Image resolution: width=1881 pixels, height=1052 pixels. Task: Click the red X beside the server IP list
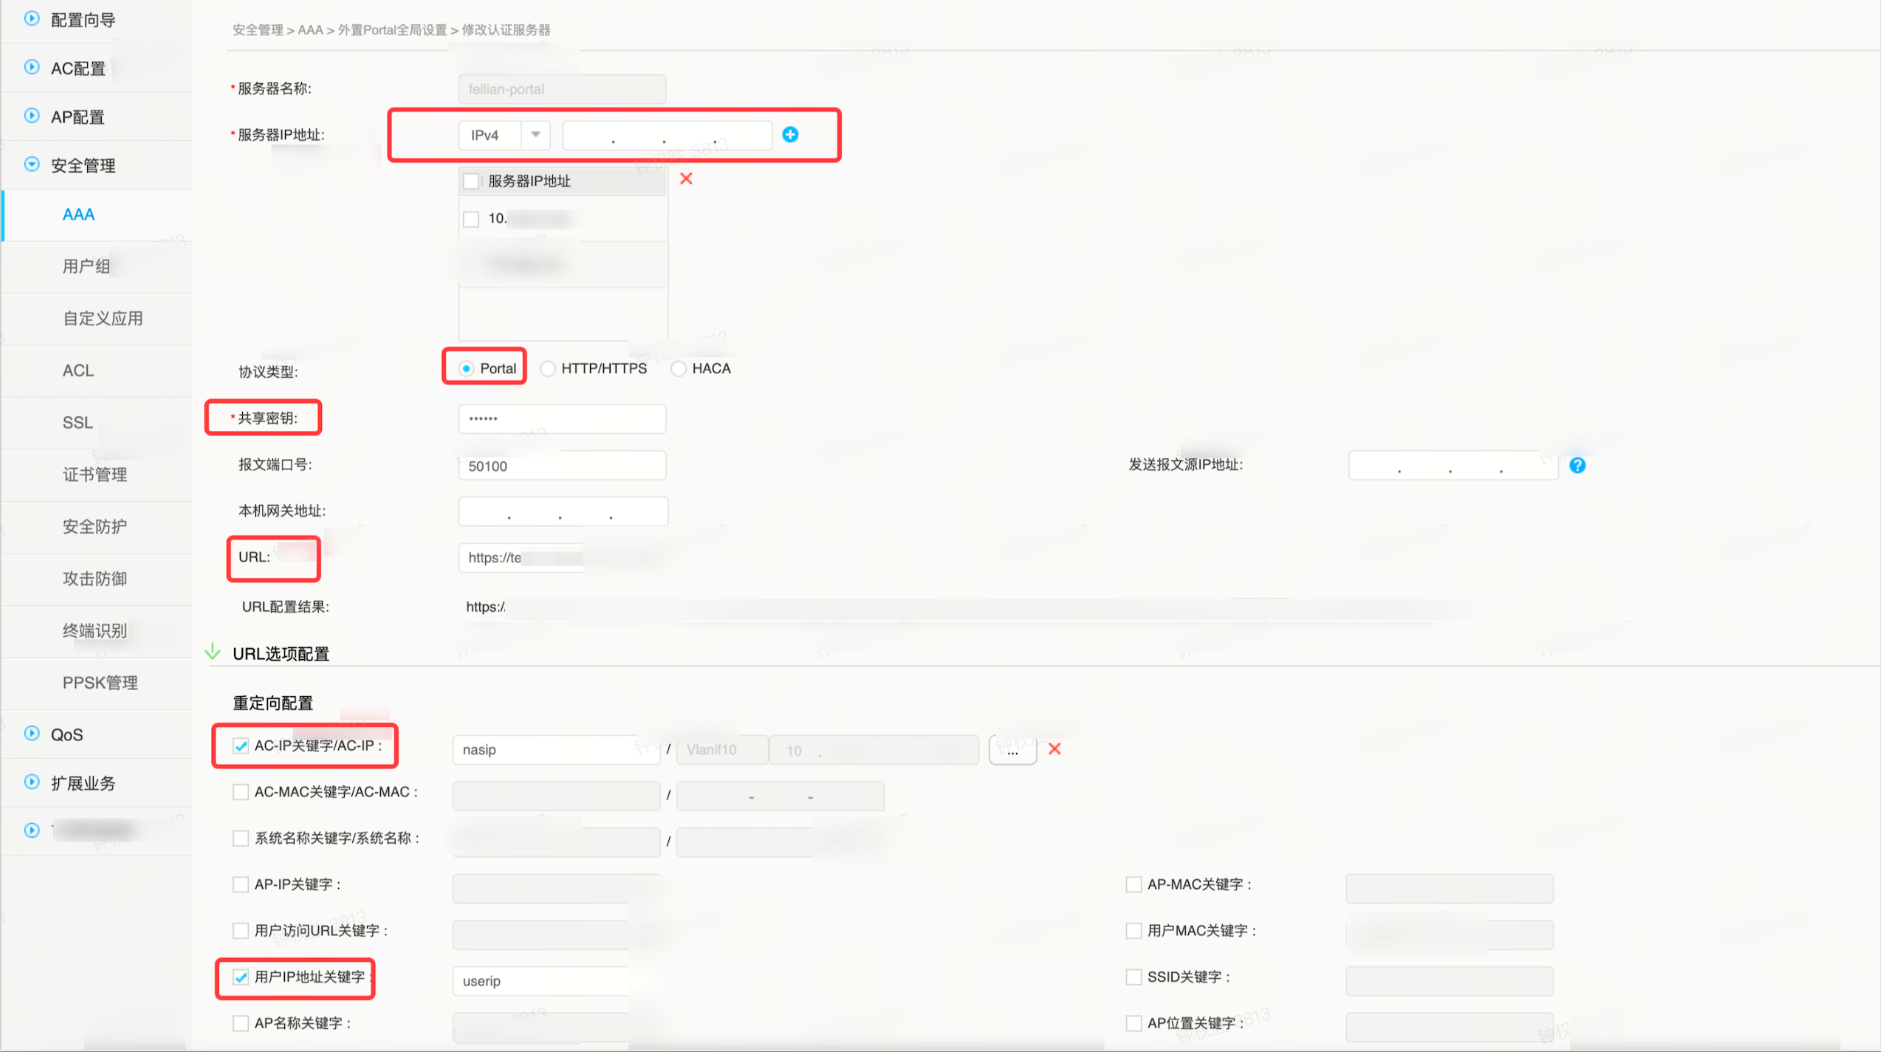[x=686, y=179]
